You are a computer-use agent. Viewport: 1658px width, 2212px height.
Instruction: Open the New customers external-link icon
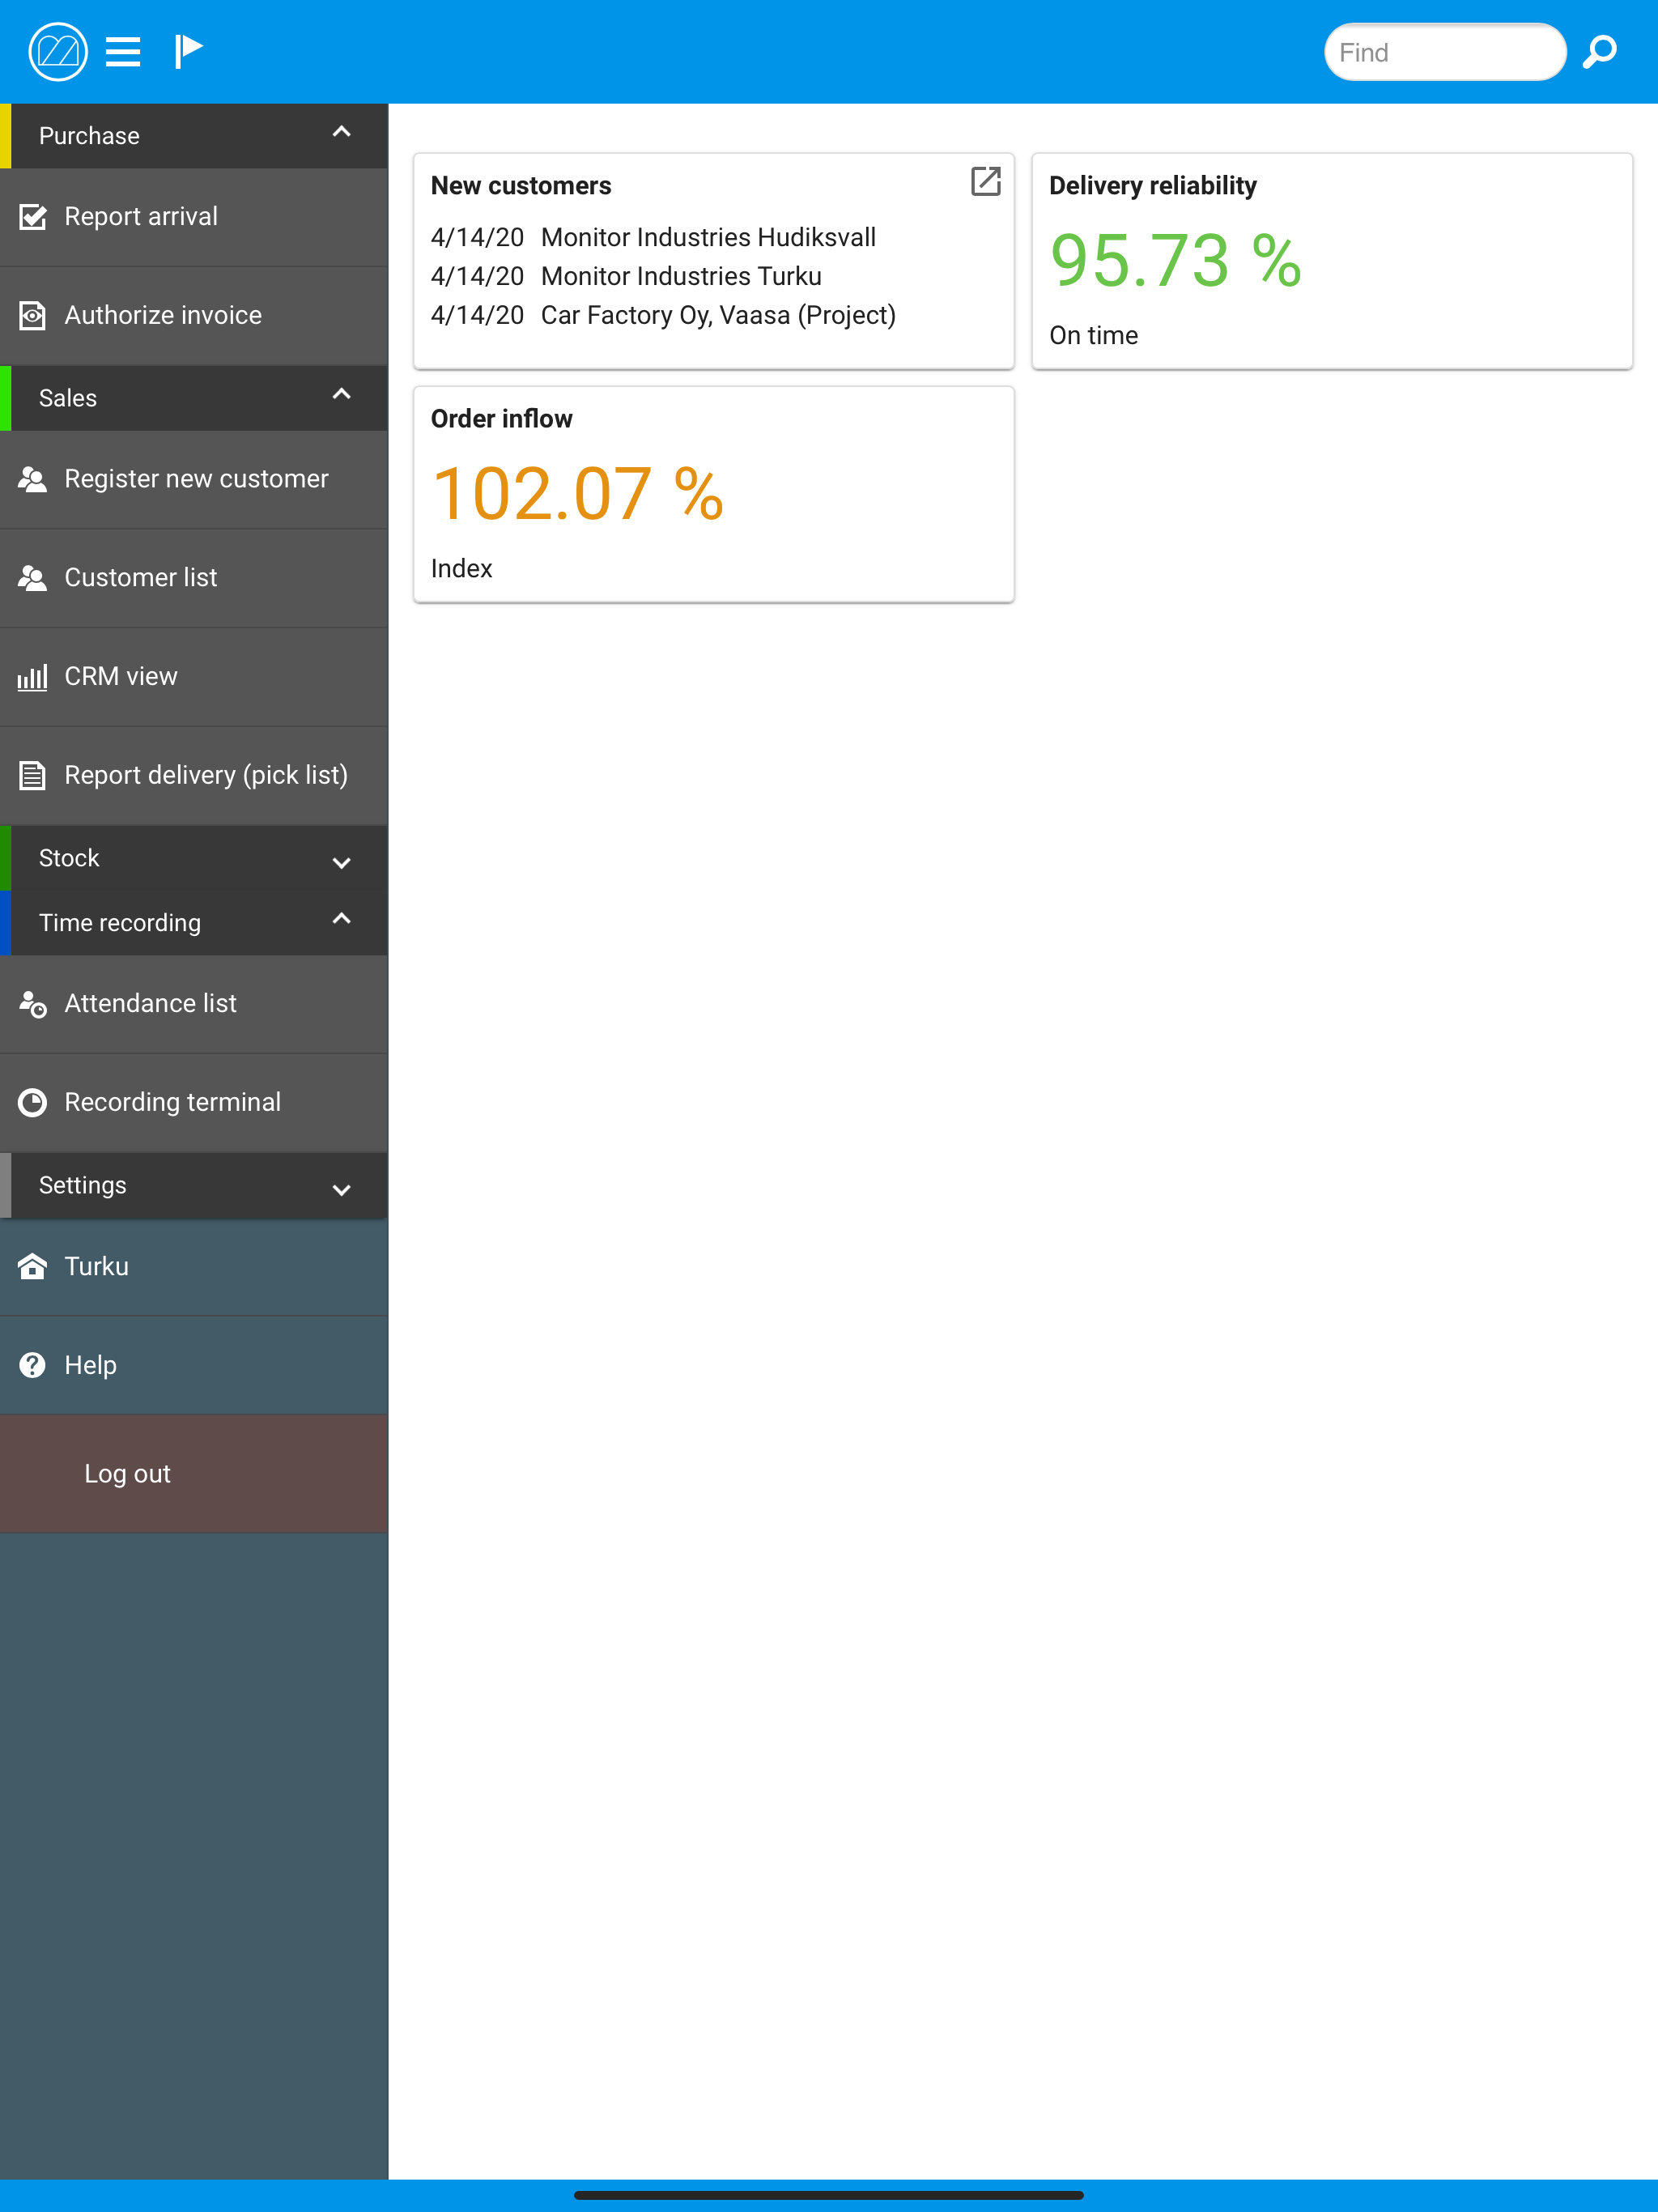(x=986, y=181)
